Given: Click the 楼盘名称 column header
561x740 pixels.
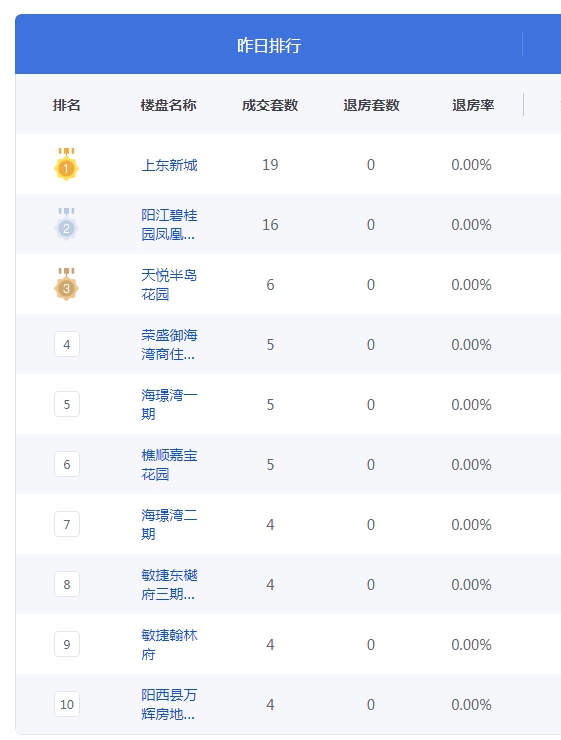Looking at the screenshot, I should 168,105.
